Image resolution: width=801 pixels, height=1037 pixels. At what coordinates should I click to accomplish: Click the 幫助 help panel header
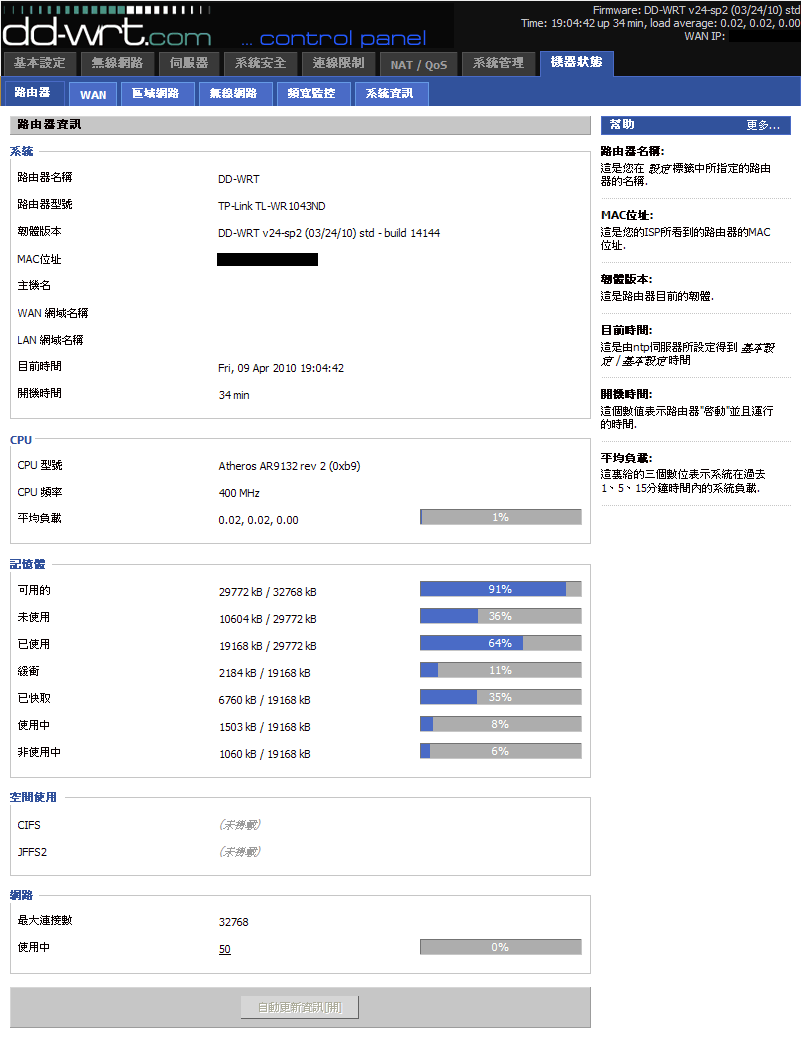[696, 125]
